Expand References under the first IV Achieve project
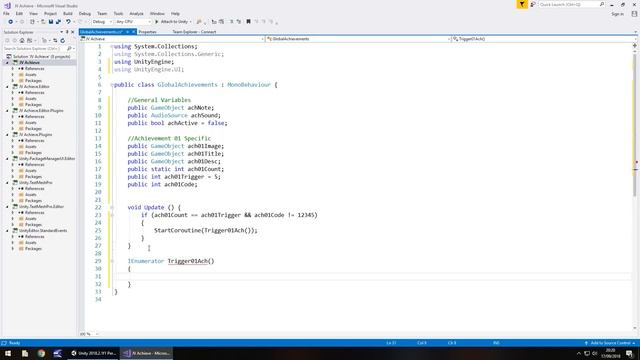 click(13, 69)
